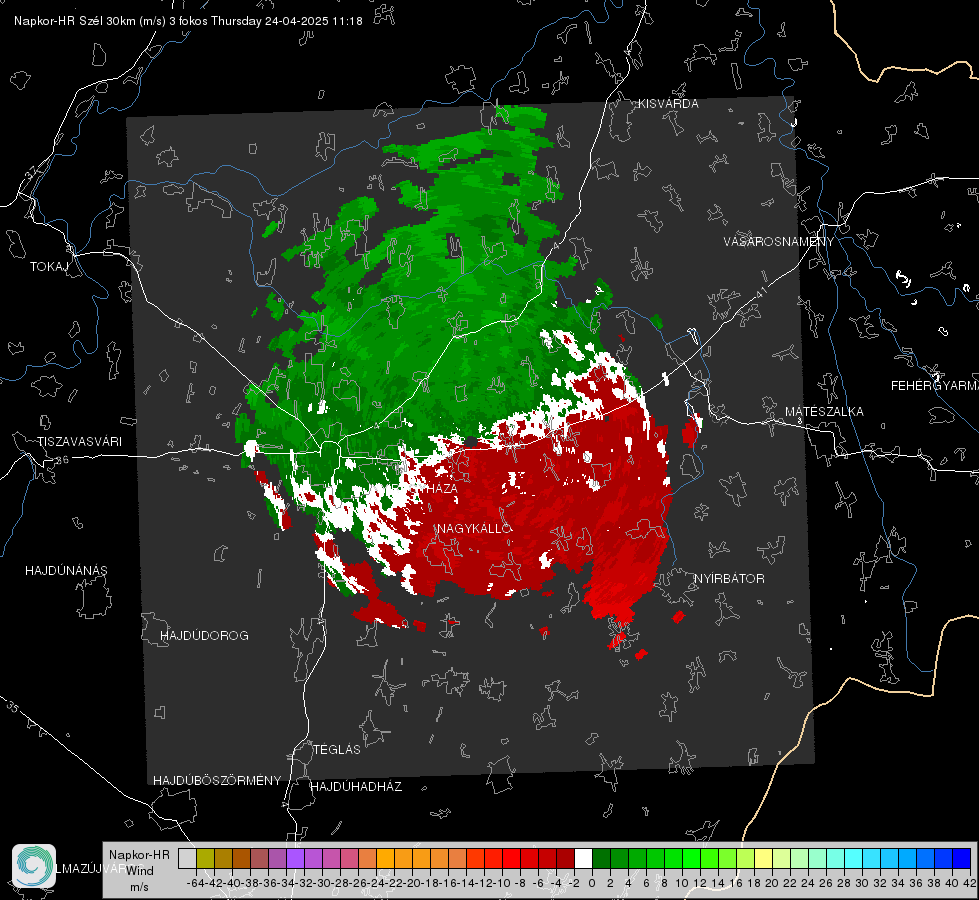Image resolution: width=979 pixels, height=900 pixels.
Task: Click the road number 35 marker
Action: pyautogui.click(x=14, y=706)
